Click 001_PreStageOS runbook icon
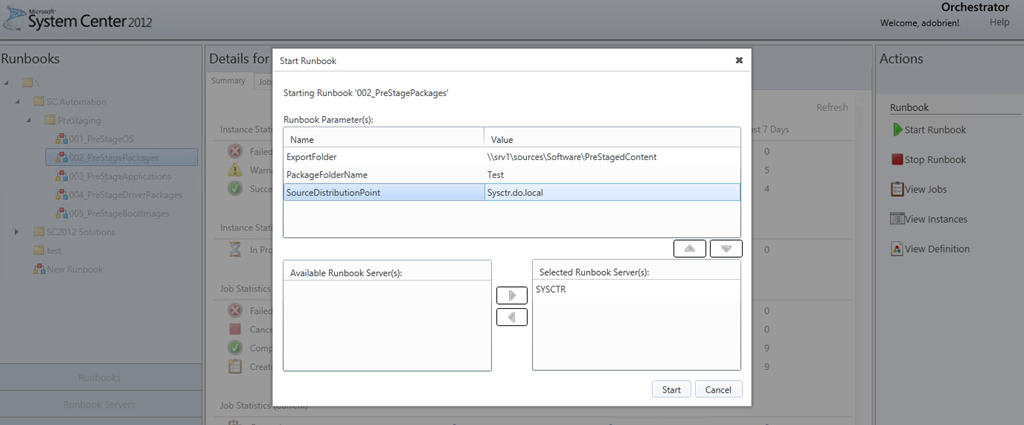 click(61, 139)
